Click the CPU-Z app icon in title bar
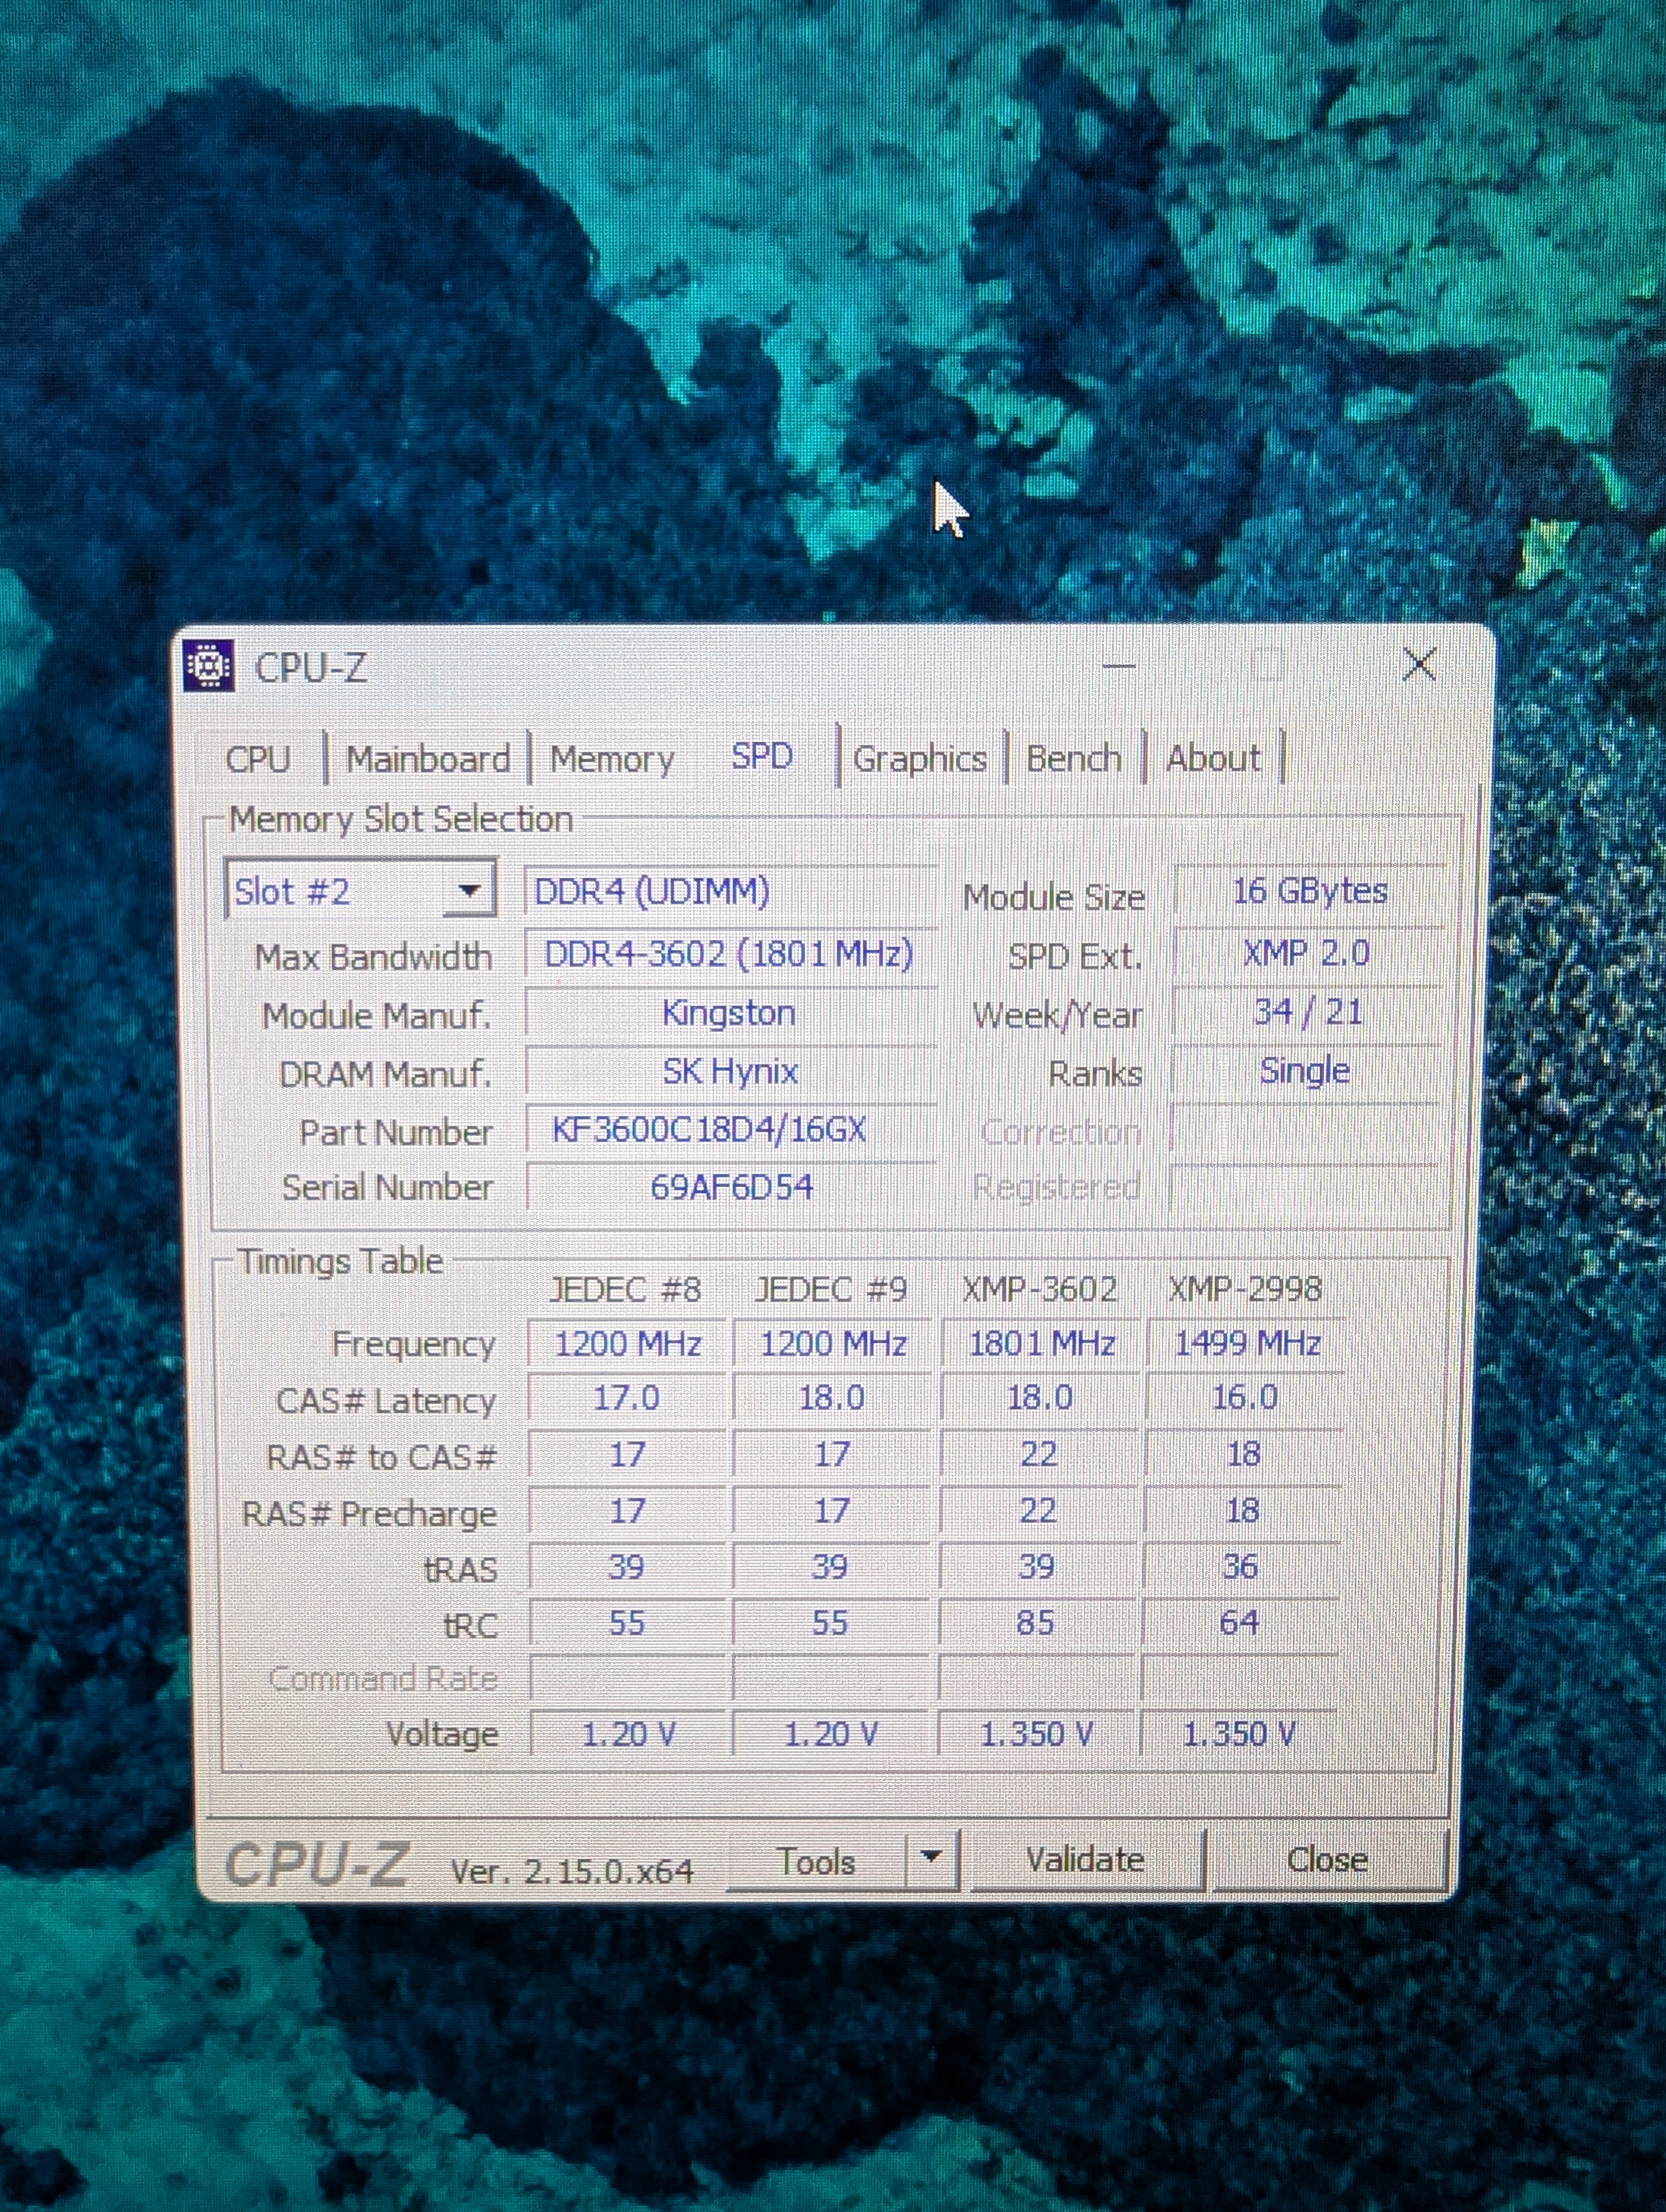This screenshot has height=2212, width=1666. click(208, 666)
